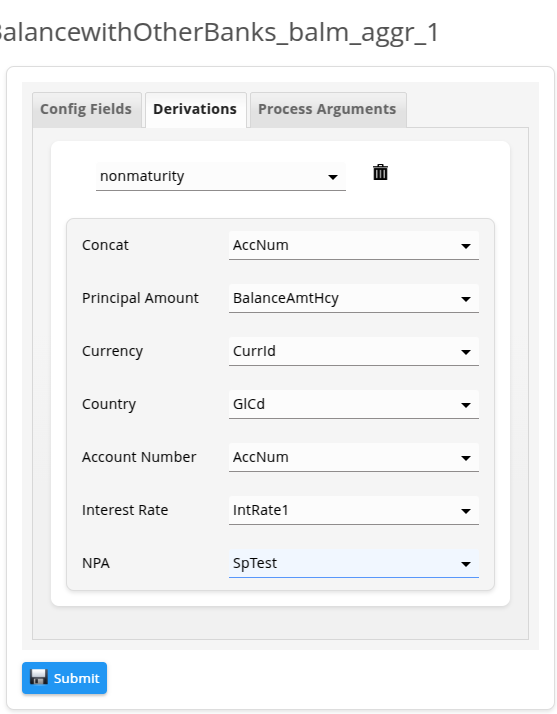557x714 pixels.
Task: Click the Interest Rate field label
Action: point(125,510)
